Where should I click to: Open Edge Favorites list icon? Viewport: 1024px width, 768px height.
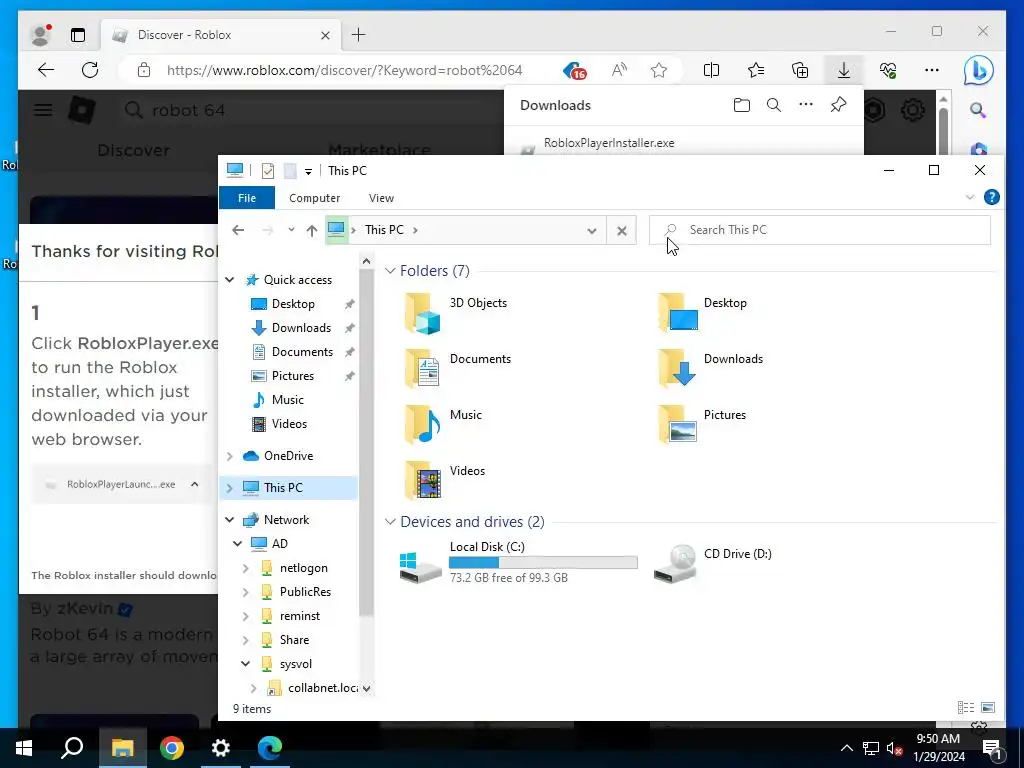click(756, 70)
